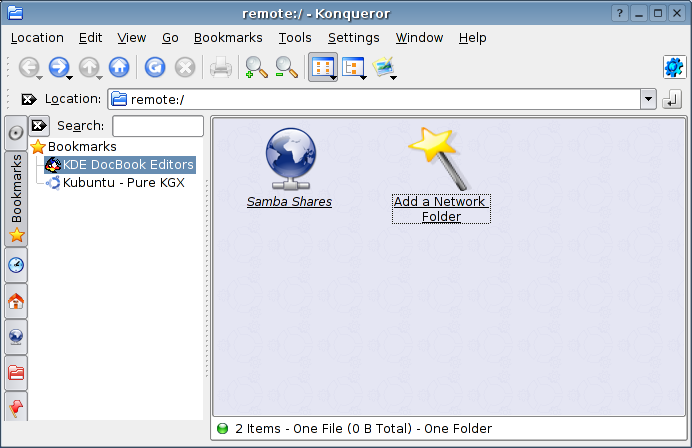This screenshot has height=448, width=692.
Task: Open the Help menu
Action: click(472, 38)
